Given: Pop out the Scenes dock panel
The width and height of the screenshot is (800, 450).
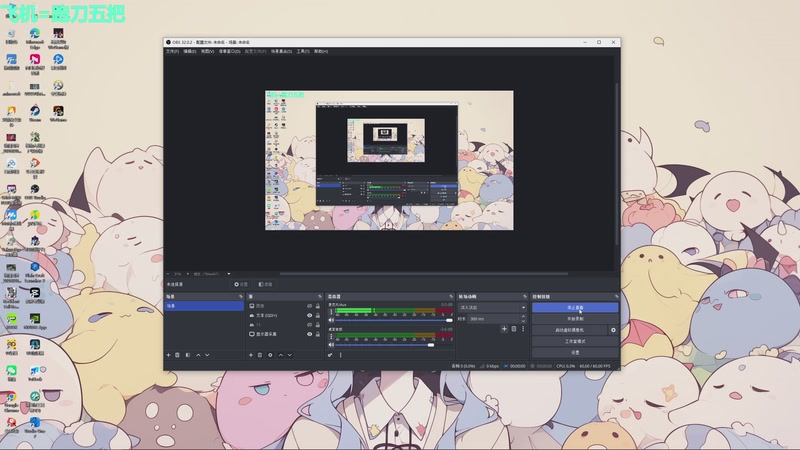Looking at the screenshot, I should 241,296.
